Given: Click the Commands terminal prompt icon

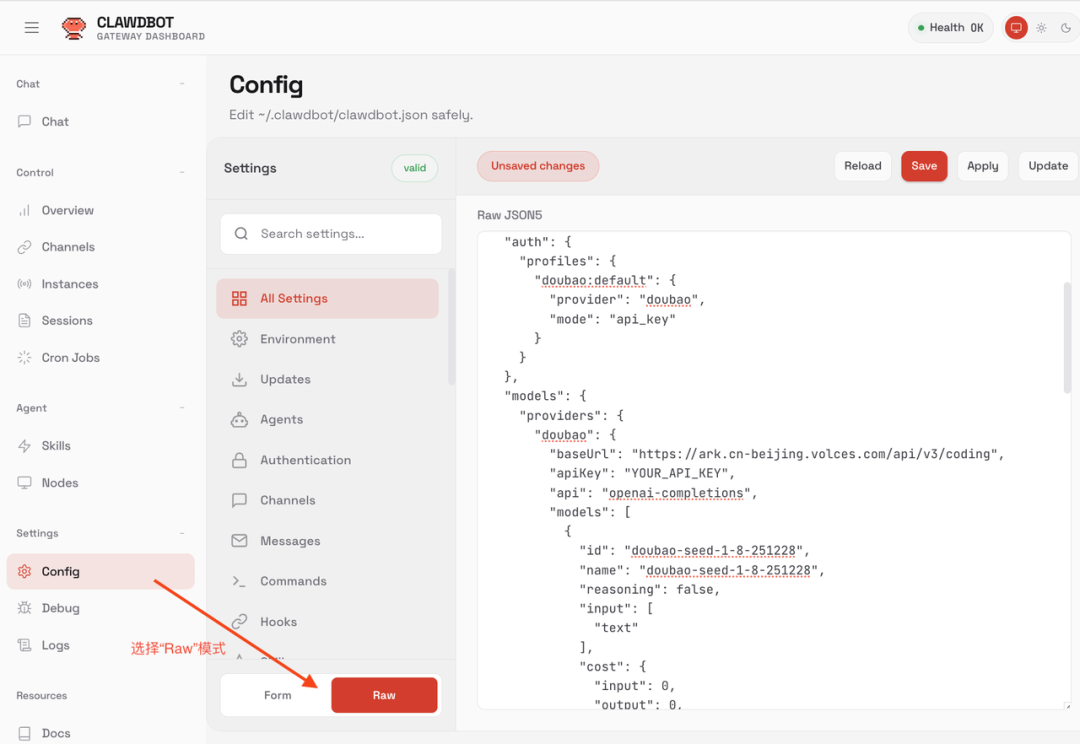Looking at the screenshot, I should (239, 581).
